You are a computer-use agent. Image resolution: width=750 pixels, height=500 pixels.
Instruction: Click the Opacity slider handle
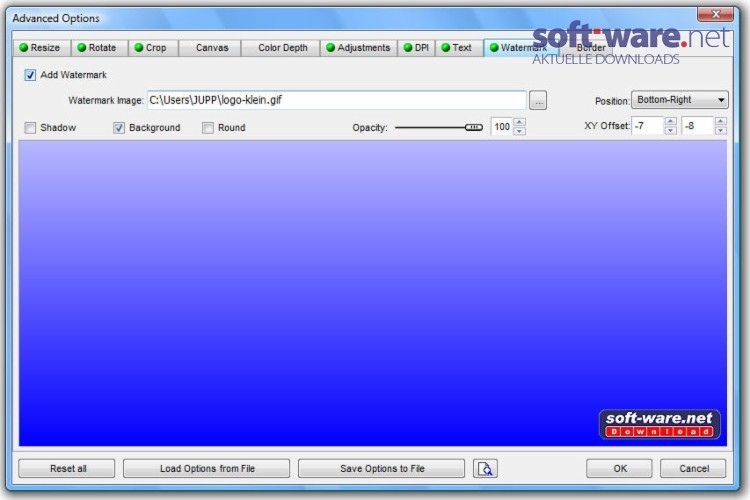(x=474, y=127)
